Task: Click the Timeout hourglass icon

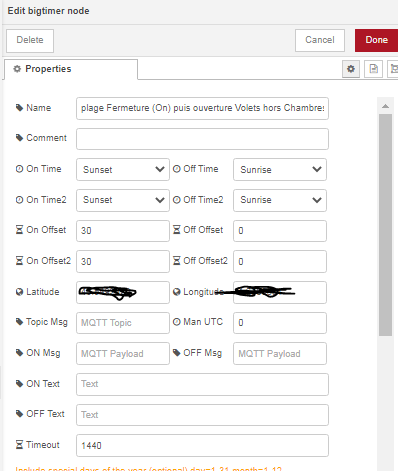Action: pyautogui.click(x=19, y=445)
